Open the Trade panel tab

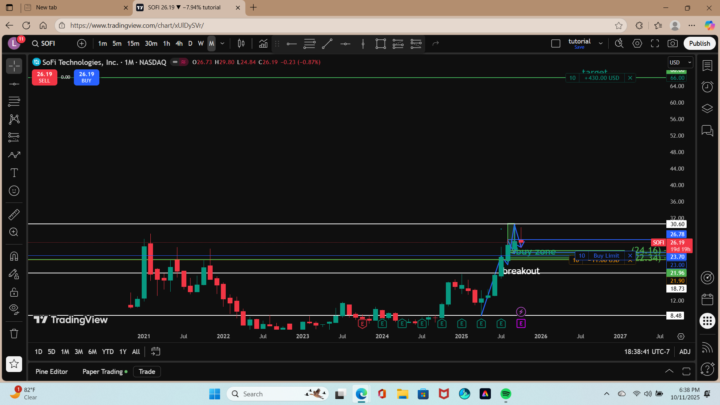147,371
